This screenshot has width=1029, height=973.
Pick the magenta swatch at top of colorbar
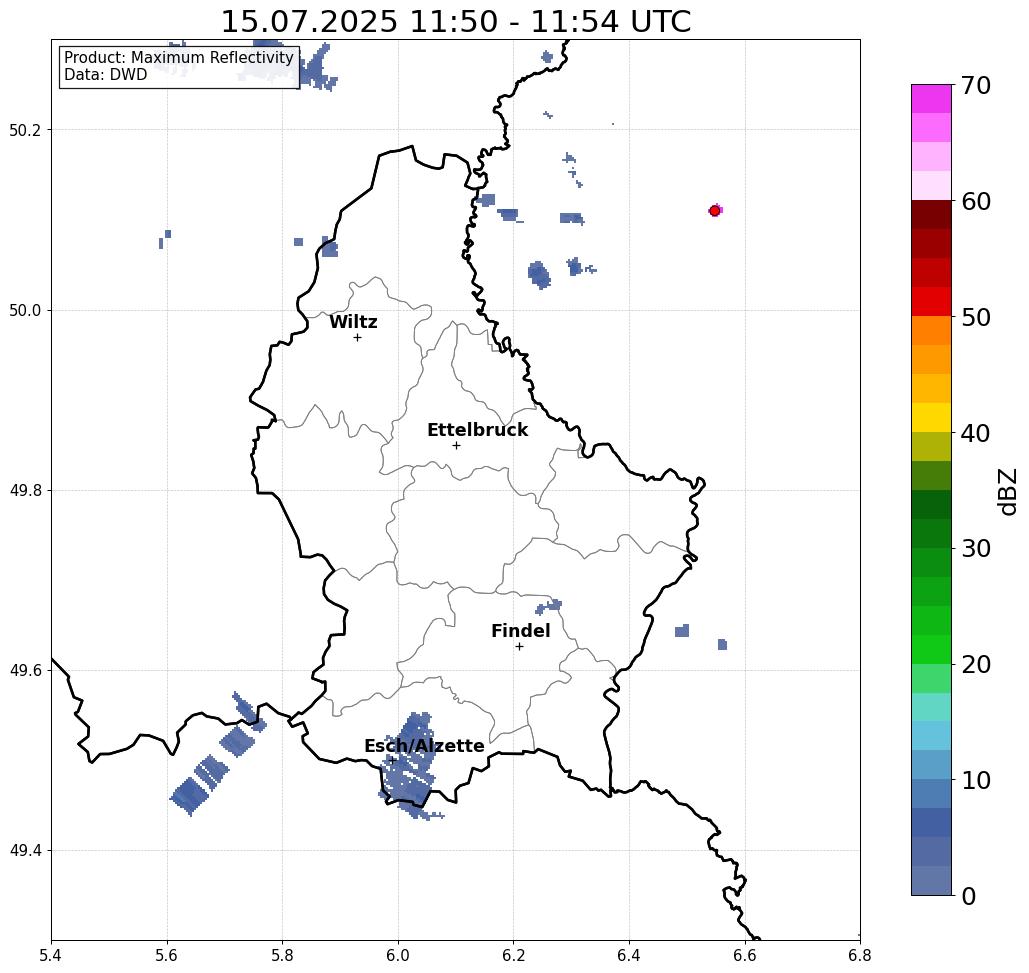(x=931, y=99)
